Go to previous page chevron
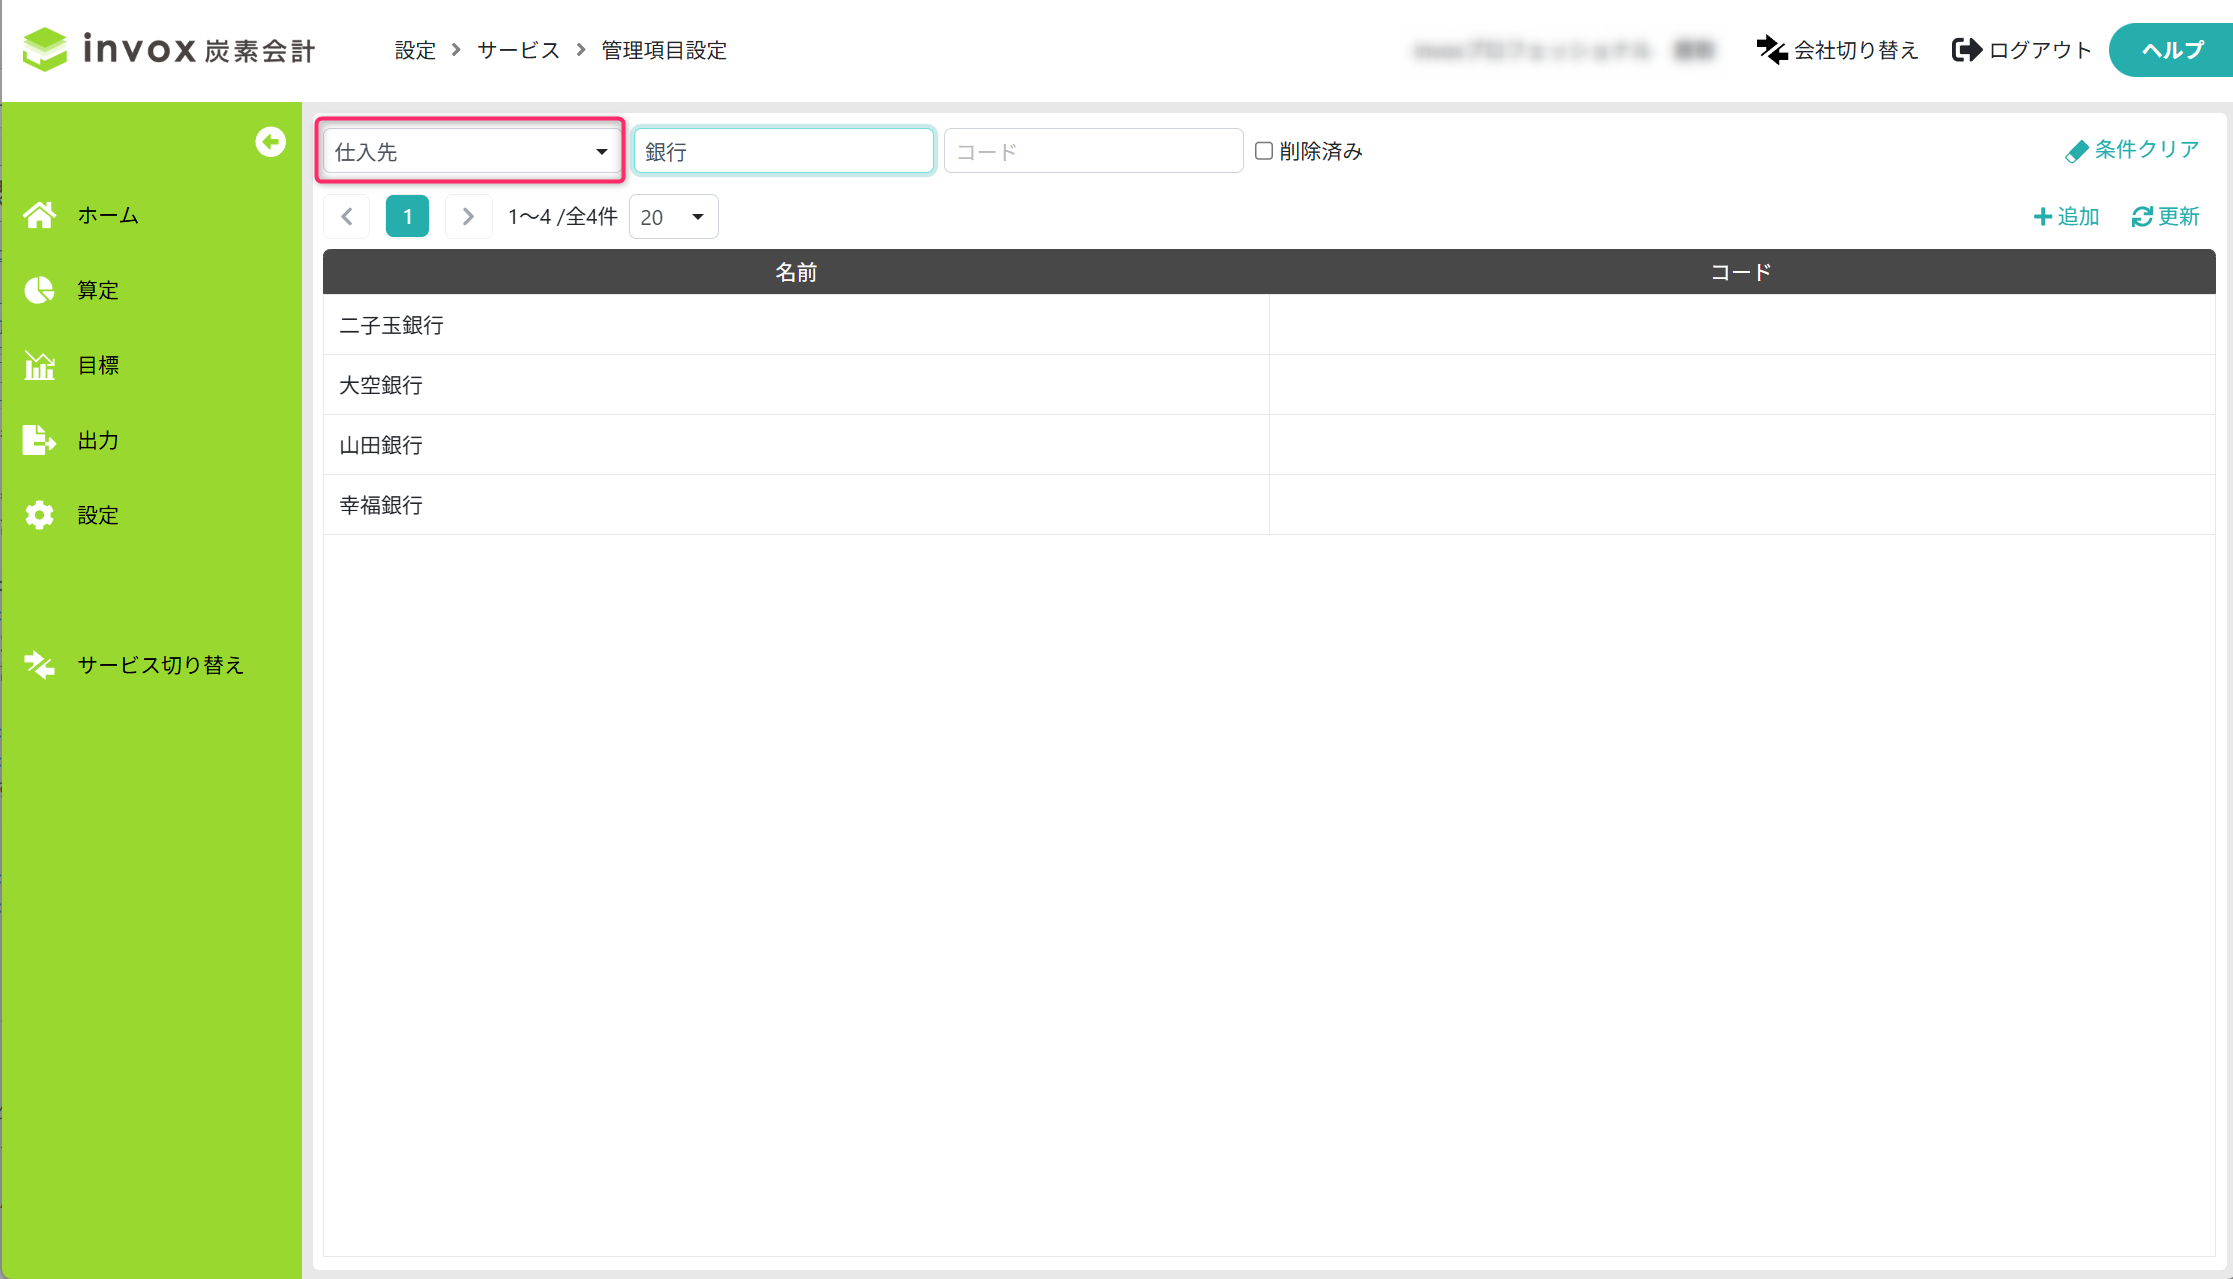 [x=347, y=217]
